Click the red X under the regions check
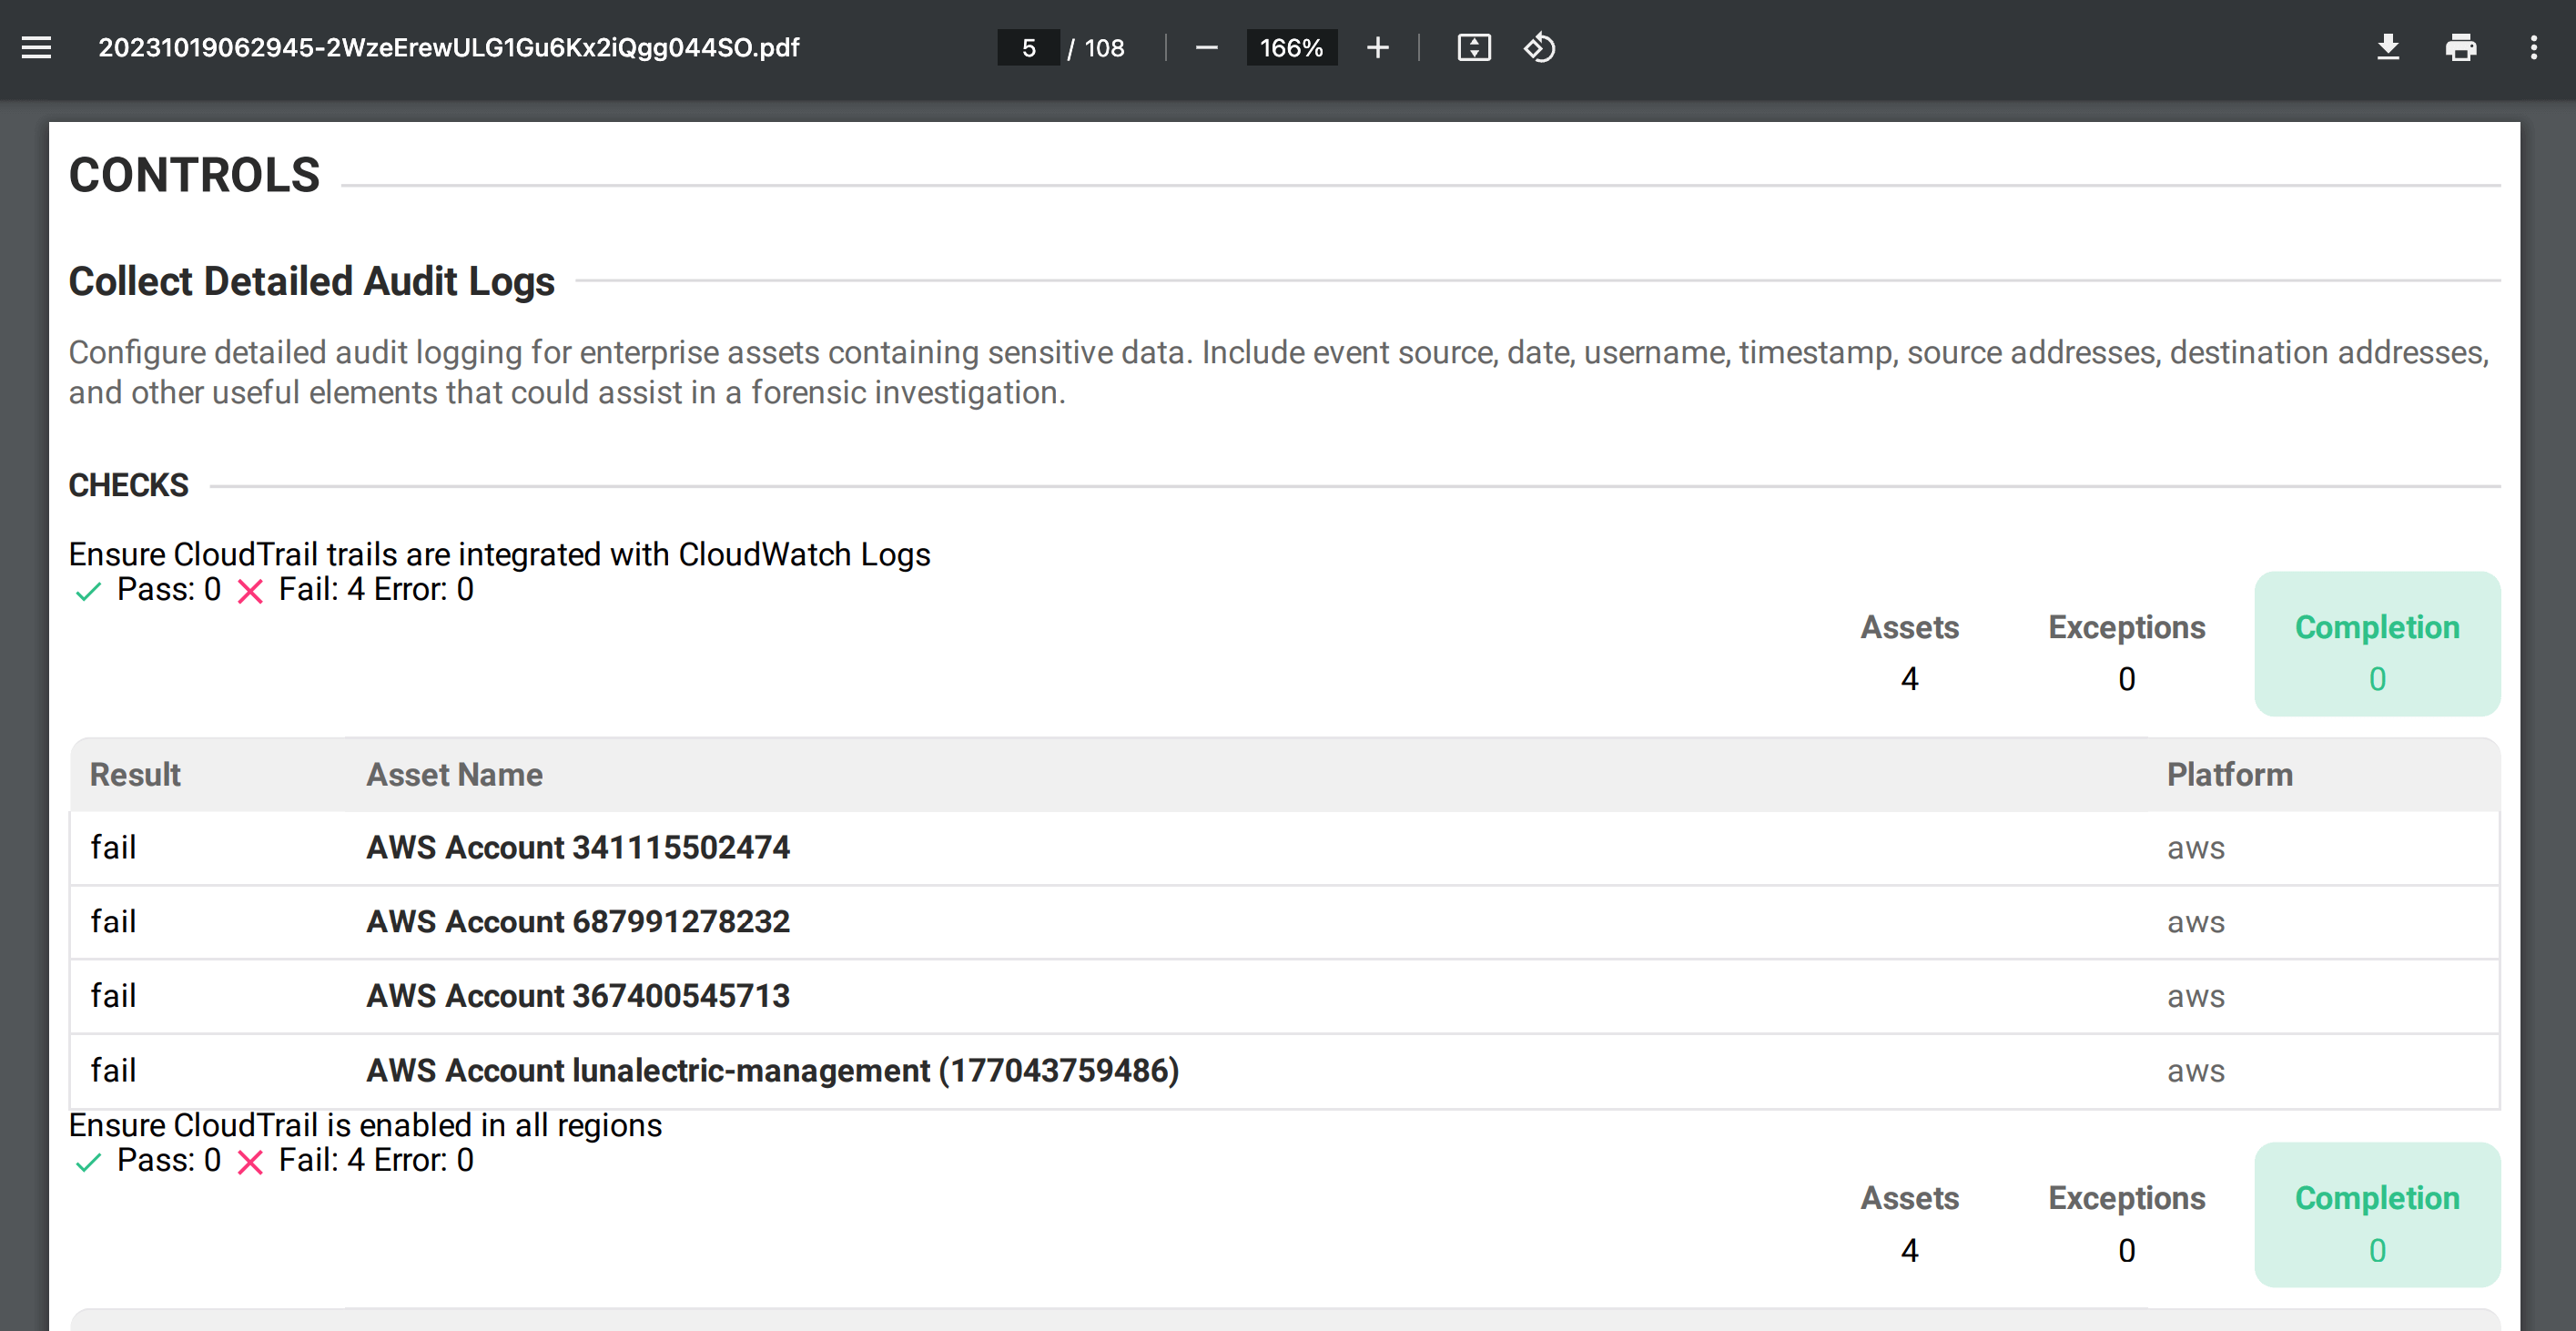This screenshot has width=2576, height=1331. (x=249, y=1162)
